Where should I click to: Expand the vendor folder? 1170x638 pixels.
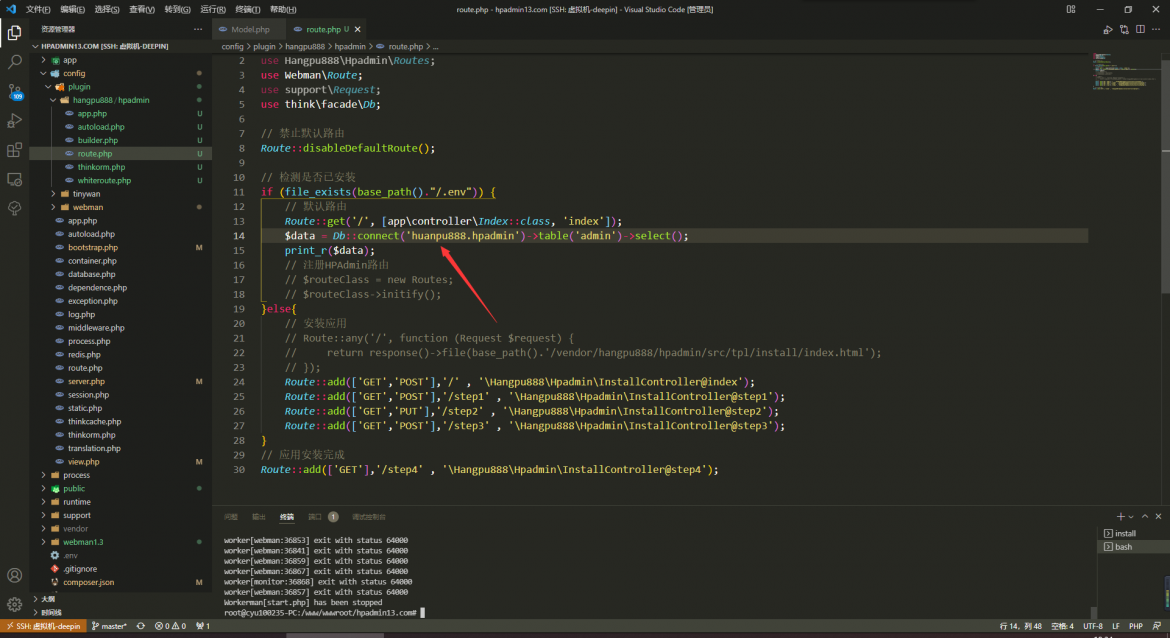[x=75, y=529]
